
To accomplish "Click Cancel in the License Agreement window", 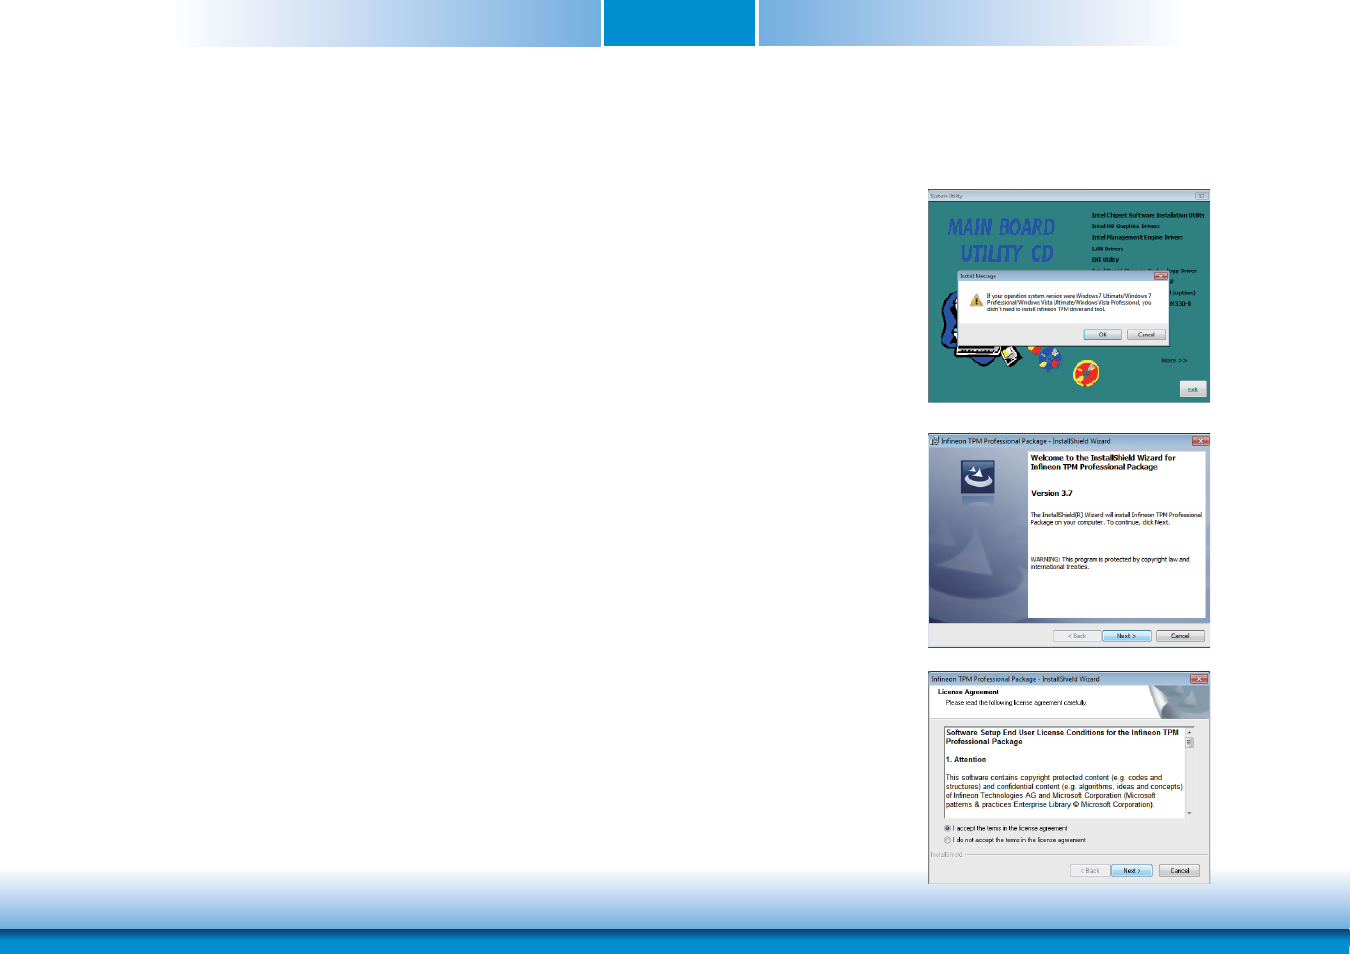I will [1180, 871].
